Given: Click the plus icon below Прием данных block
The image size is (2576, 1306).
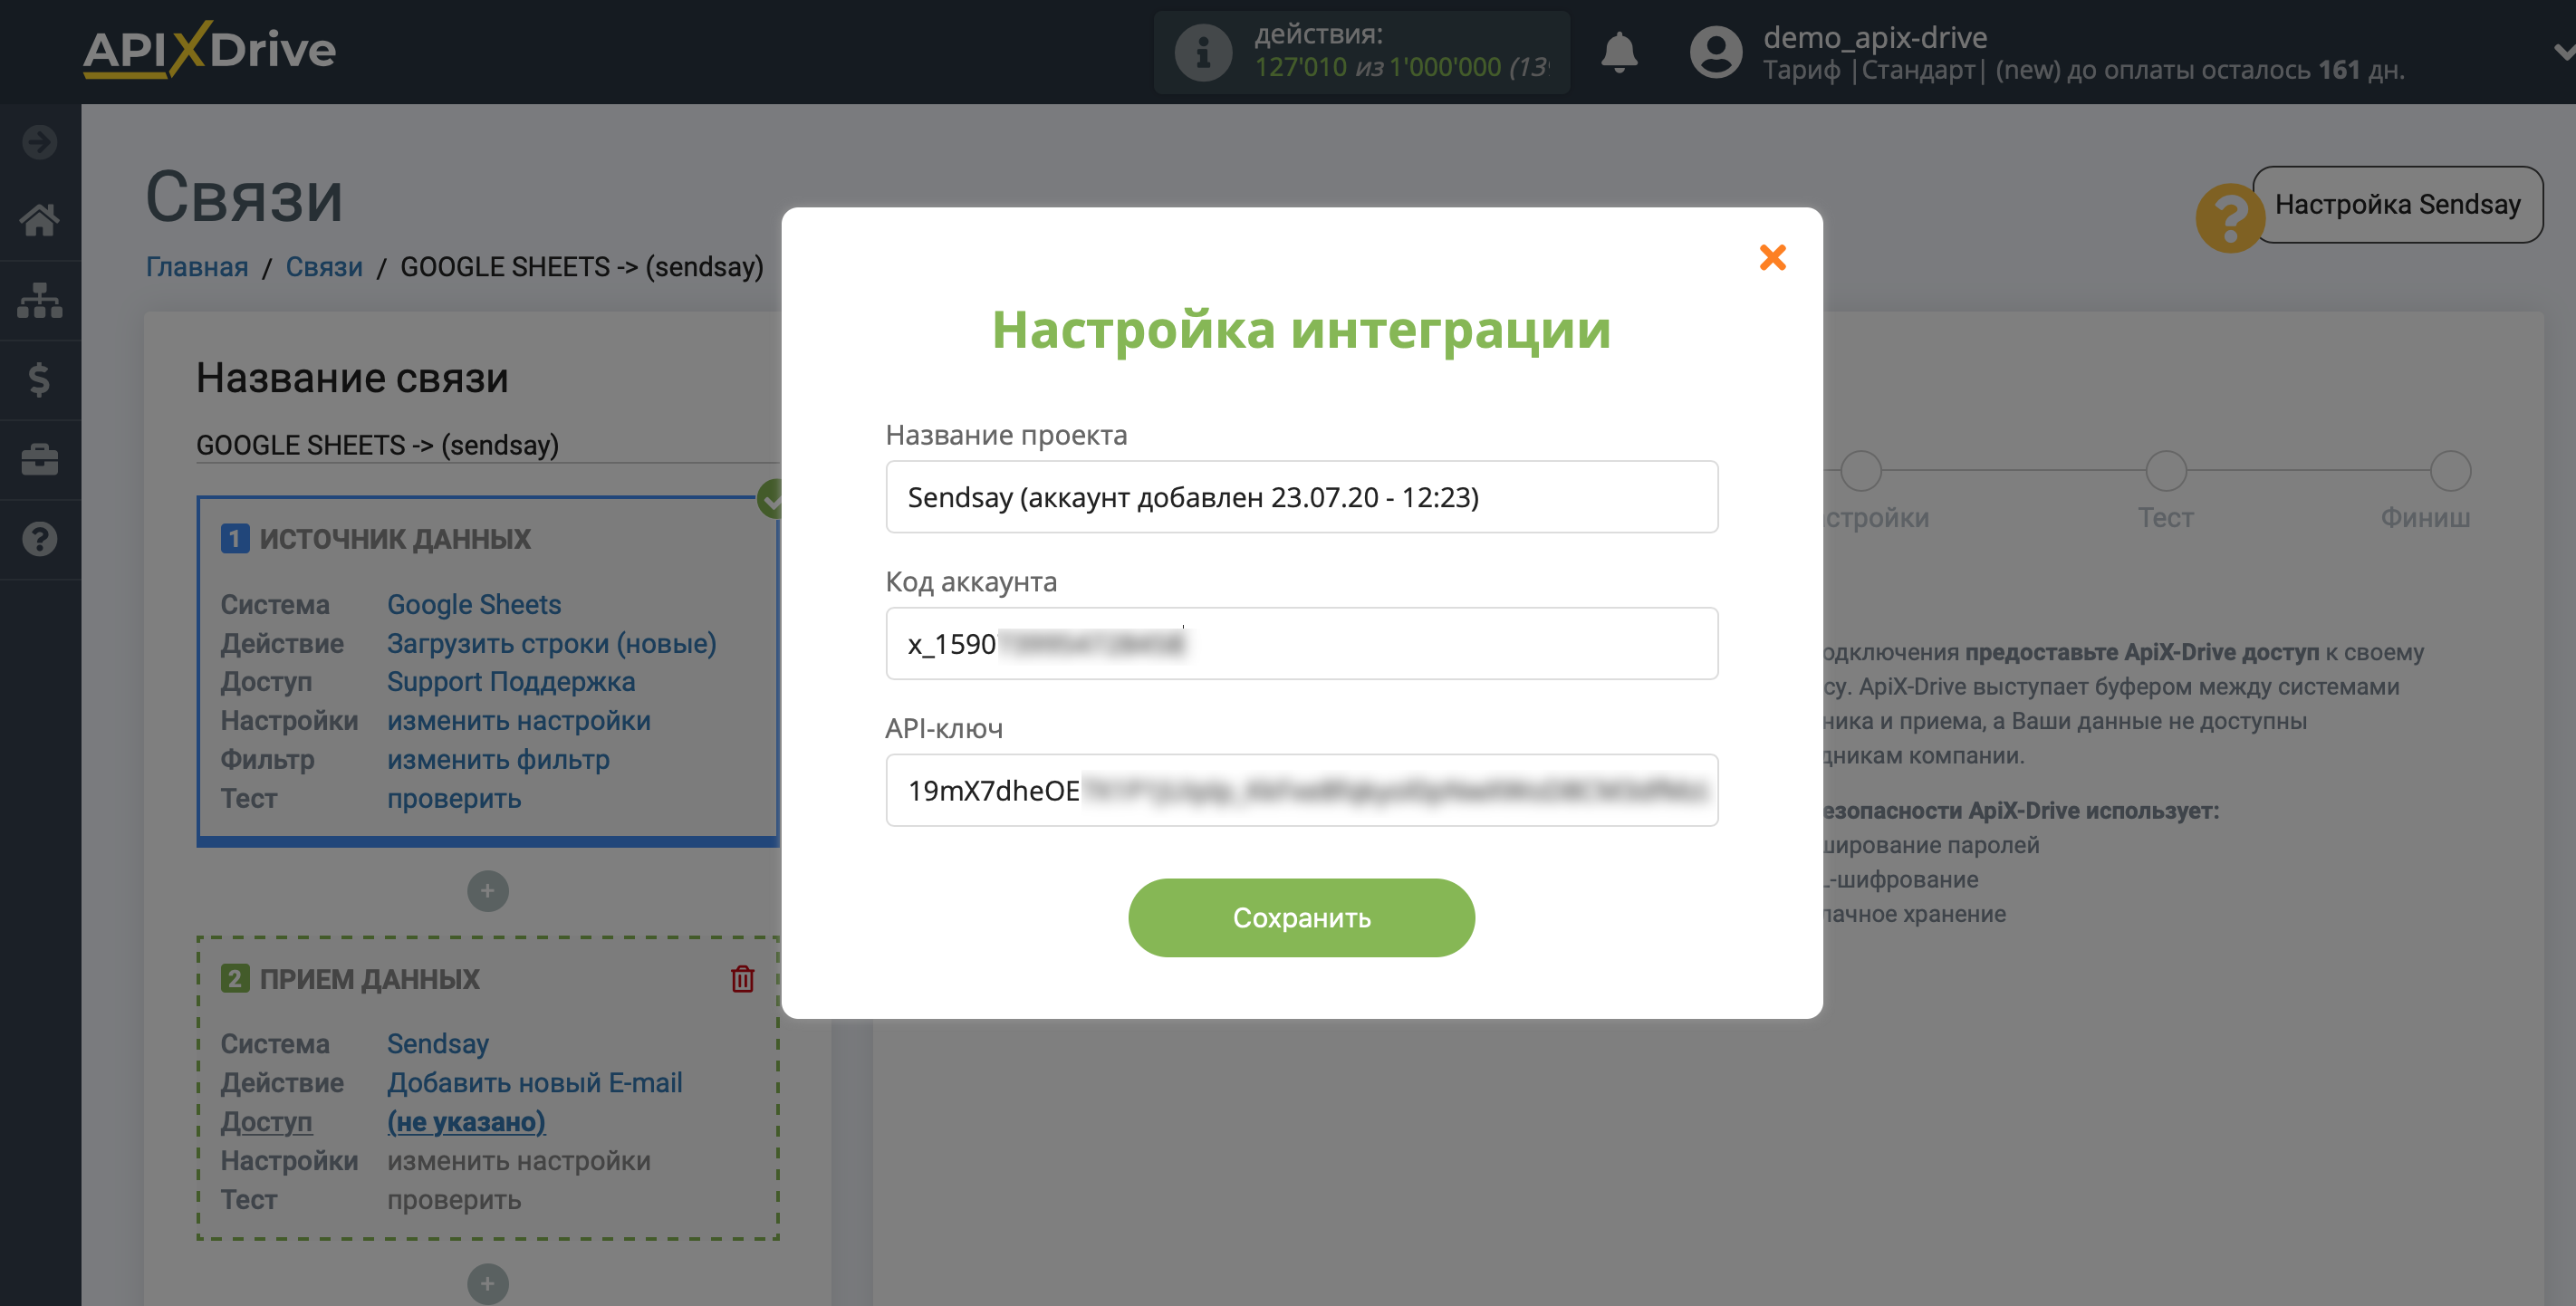Looking at the screenshot, I should [488, 1284].
